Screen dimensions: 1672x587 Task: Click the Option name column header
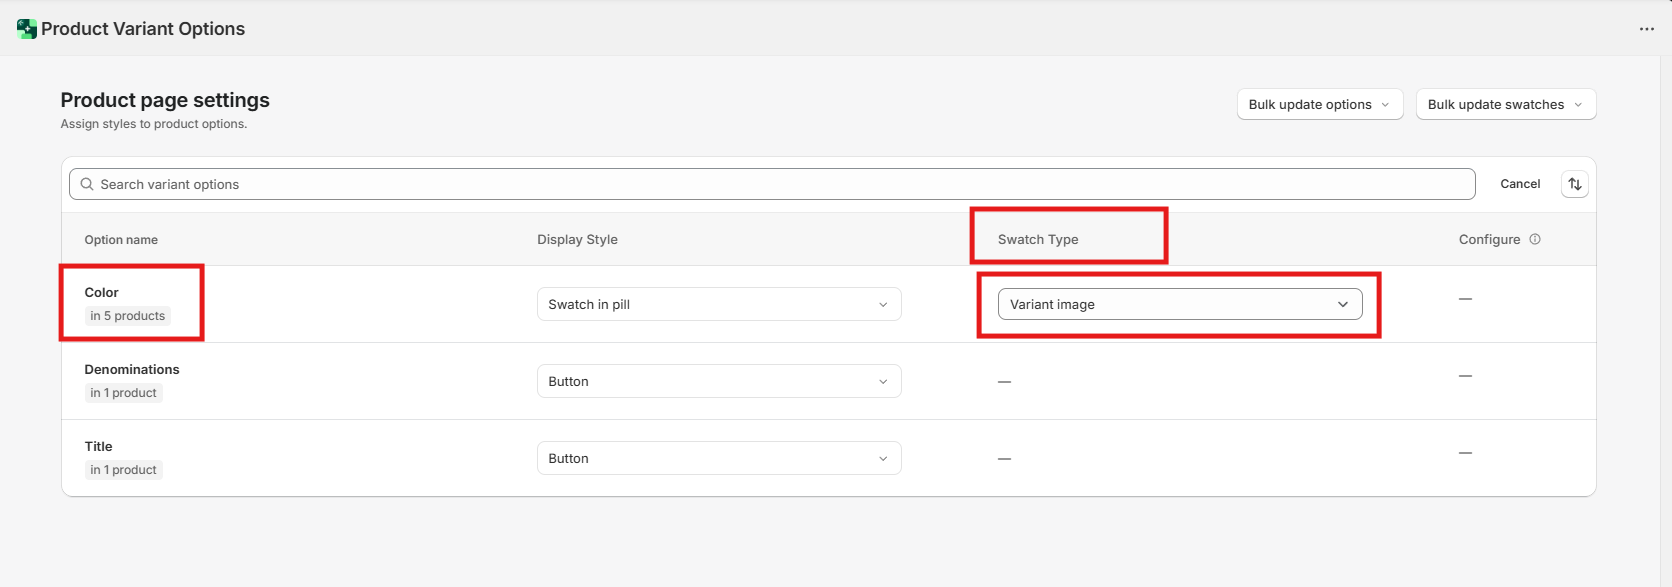pyautogui.click(x=121, y=240)
